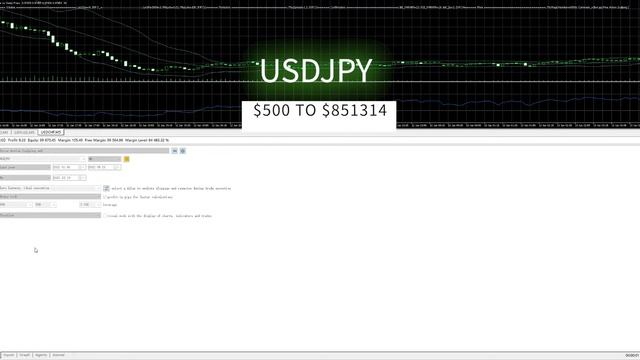This screenshot has height=360, width=640.
Task: Open the Expert advisor selector dropdown
Action: (x=84, y=151)
